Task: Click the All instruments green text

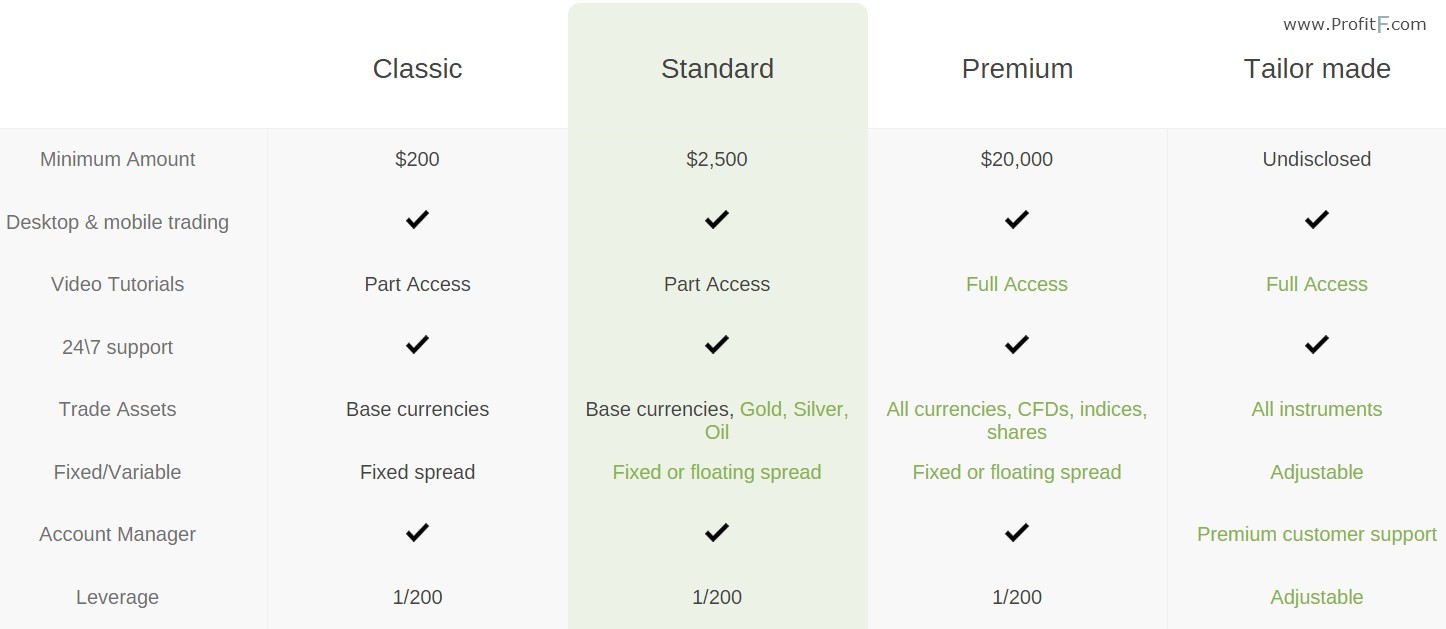Action: [1317, 409]
